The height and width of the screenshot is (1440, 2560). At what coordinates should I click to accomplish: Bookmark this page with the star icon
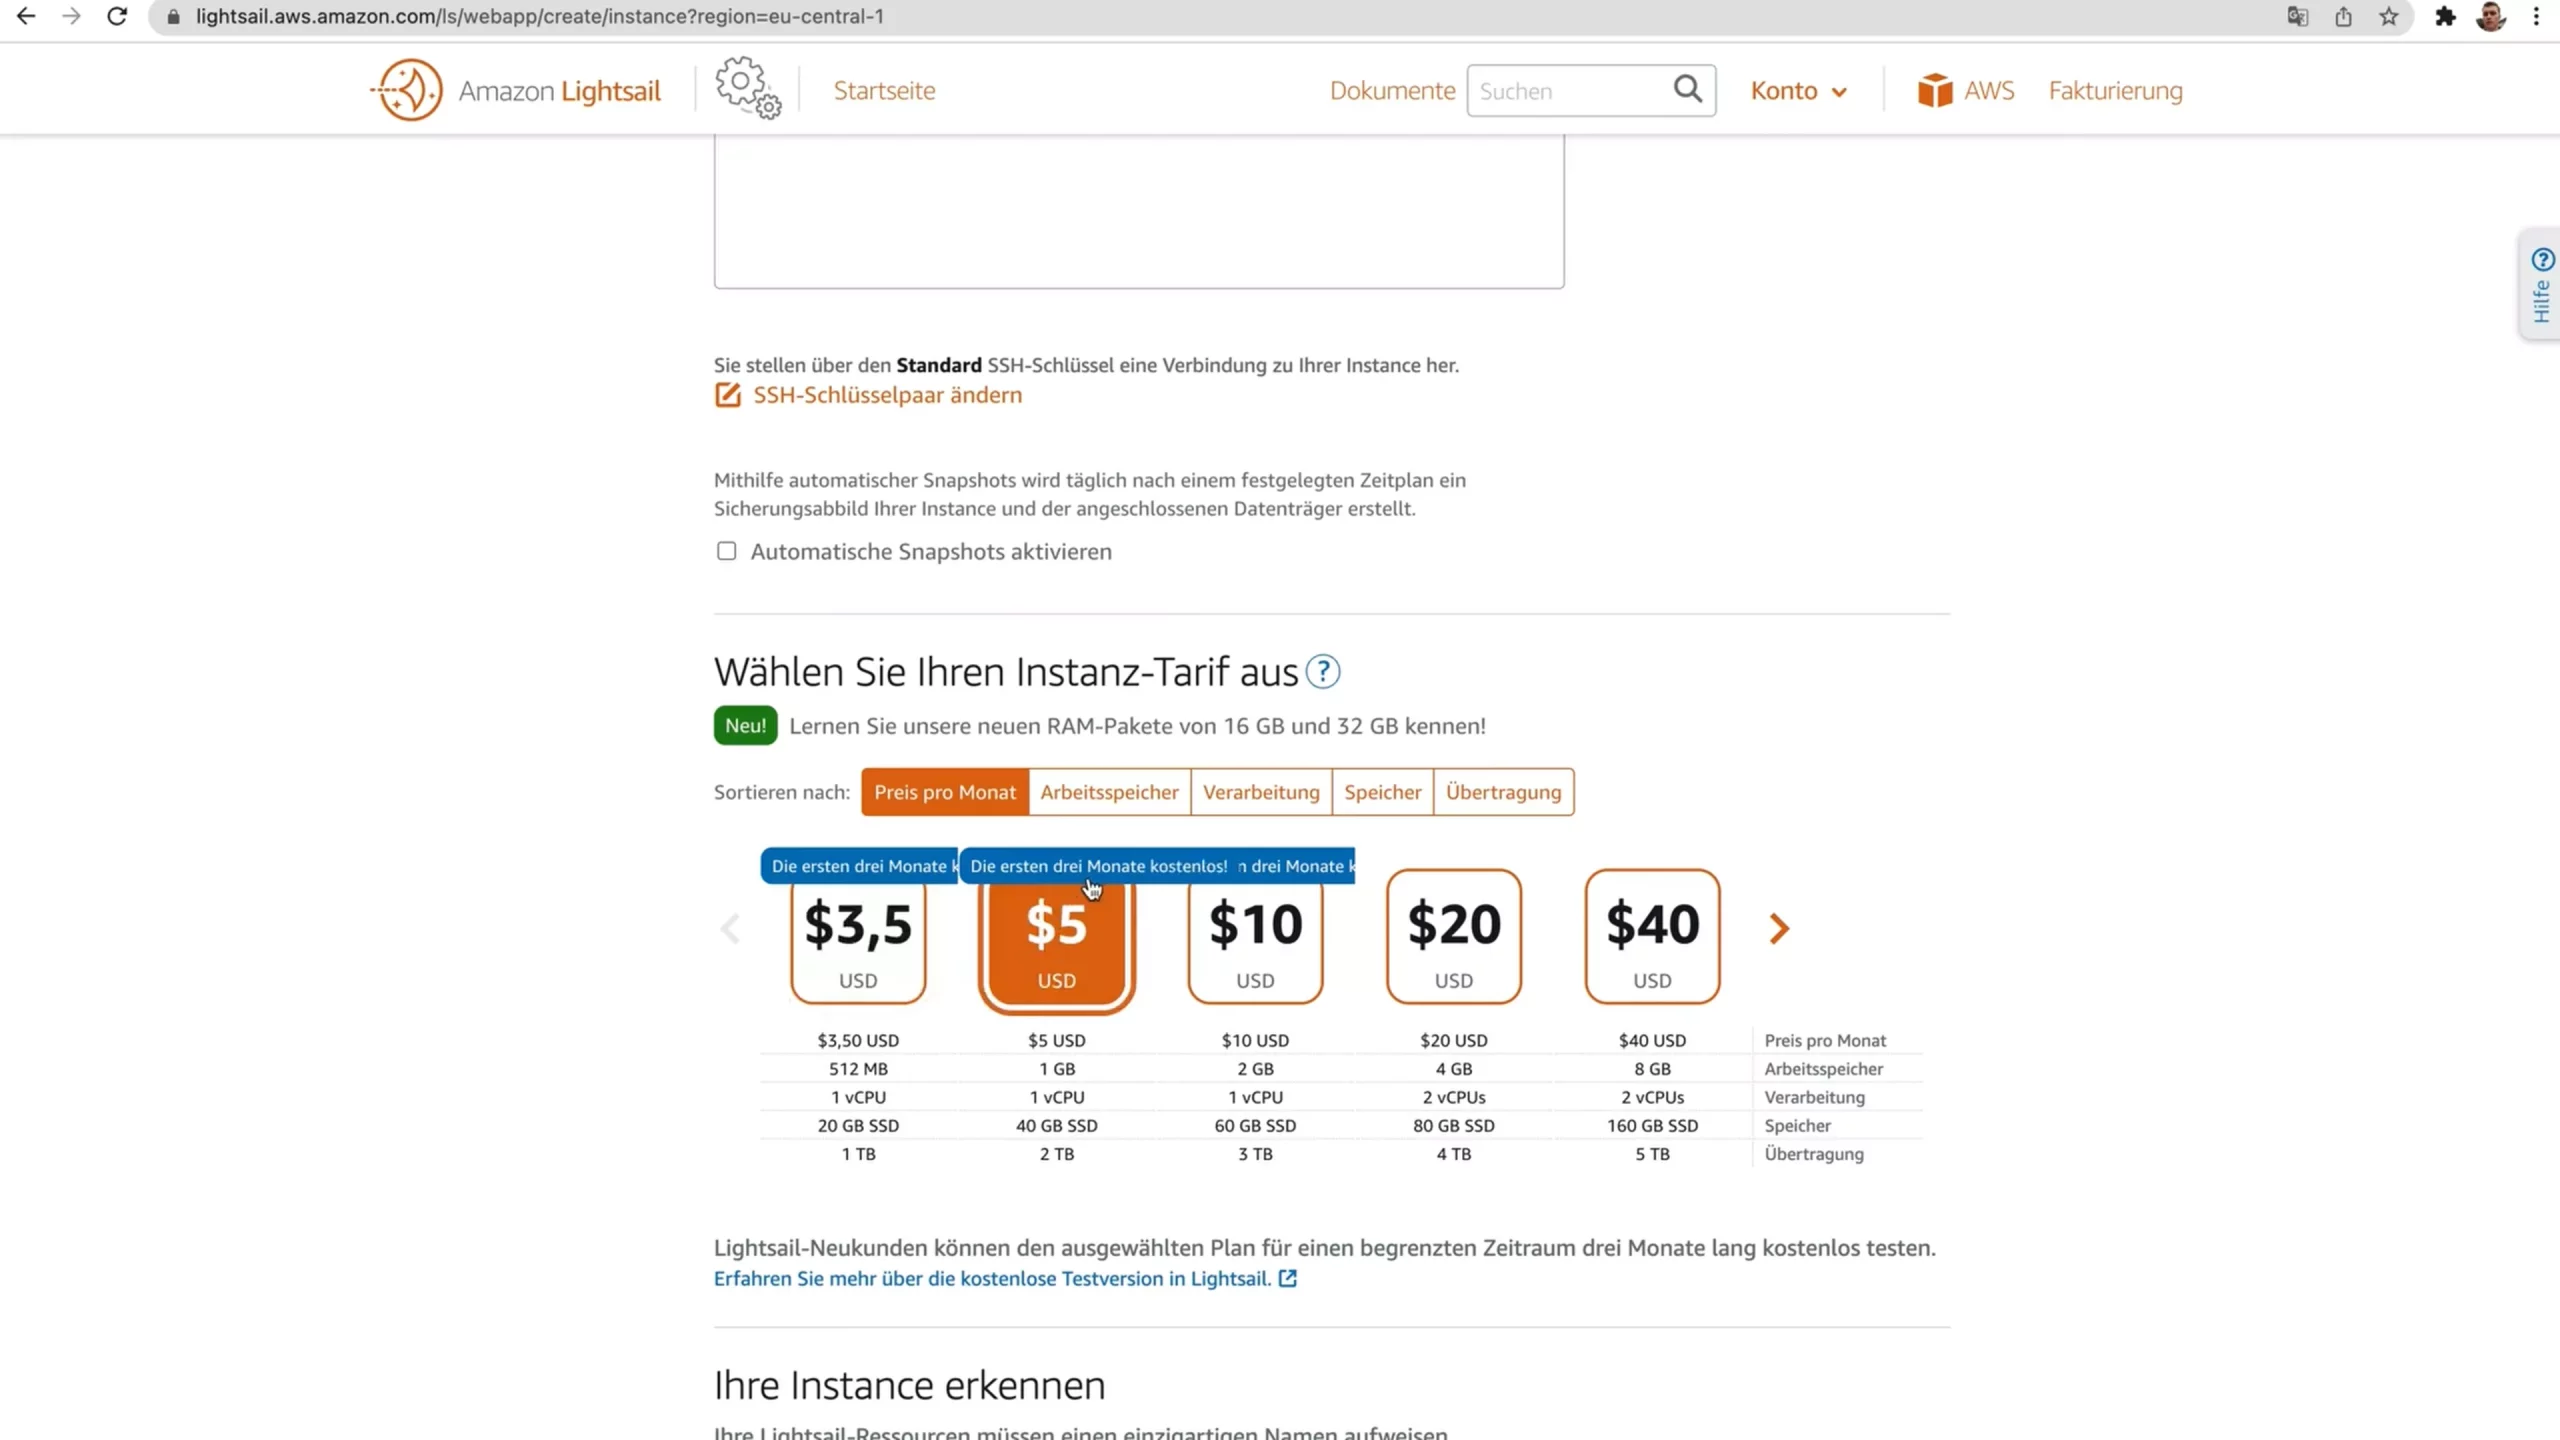tap(2389, 17)
